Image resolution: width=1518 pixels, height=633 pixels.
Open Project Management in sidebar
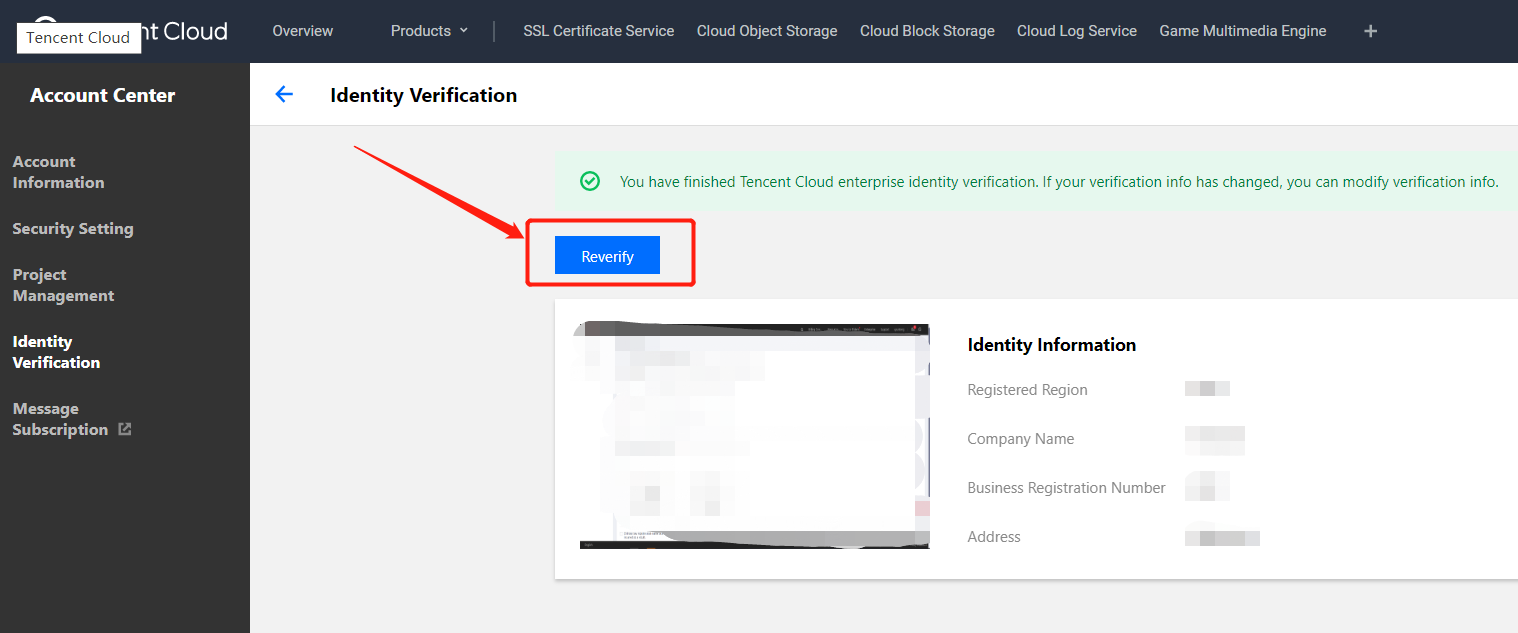pos(63,285)
